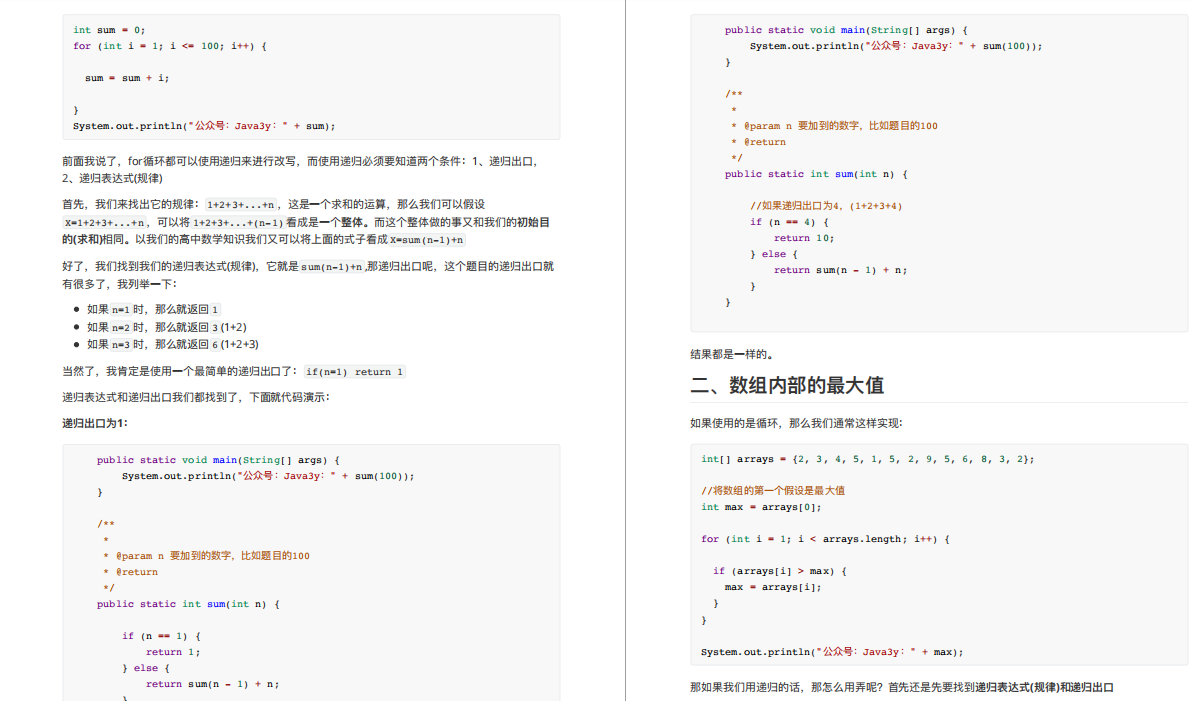This screenshot has width=1192, height=701.
Task: Click the bold text 递归出口为1:
Action: point(95,423)
